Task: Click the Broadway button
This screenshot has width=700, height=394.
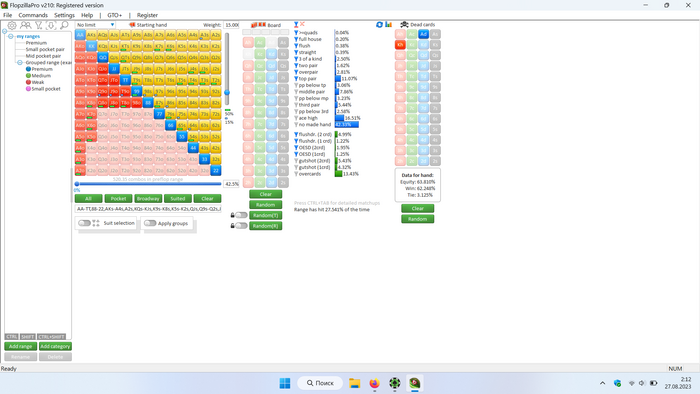Action: click(x=148, y=199)
